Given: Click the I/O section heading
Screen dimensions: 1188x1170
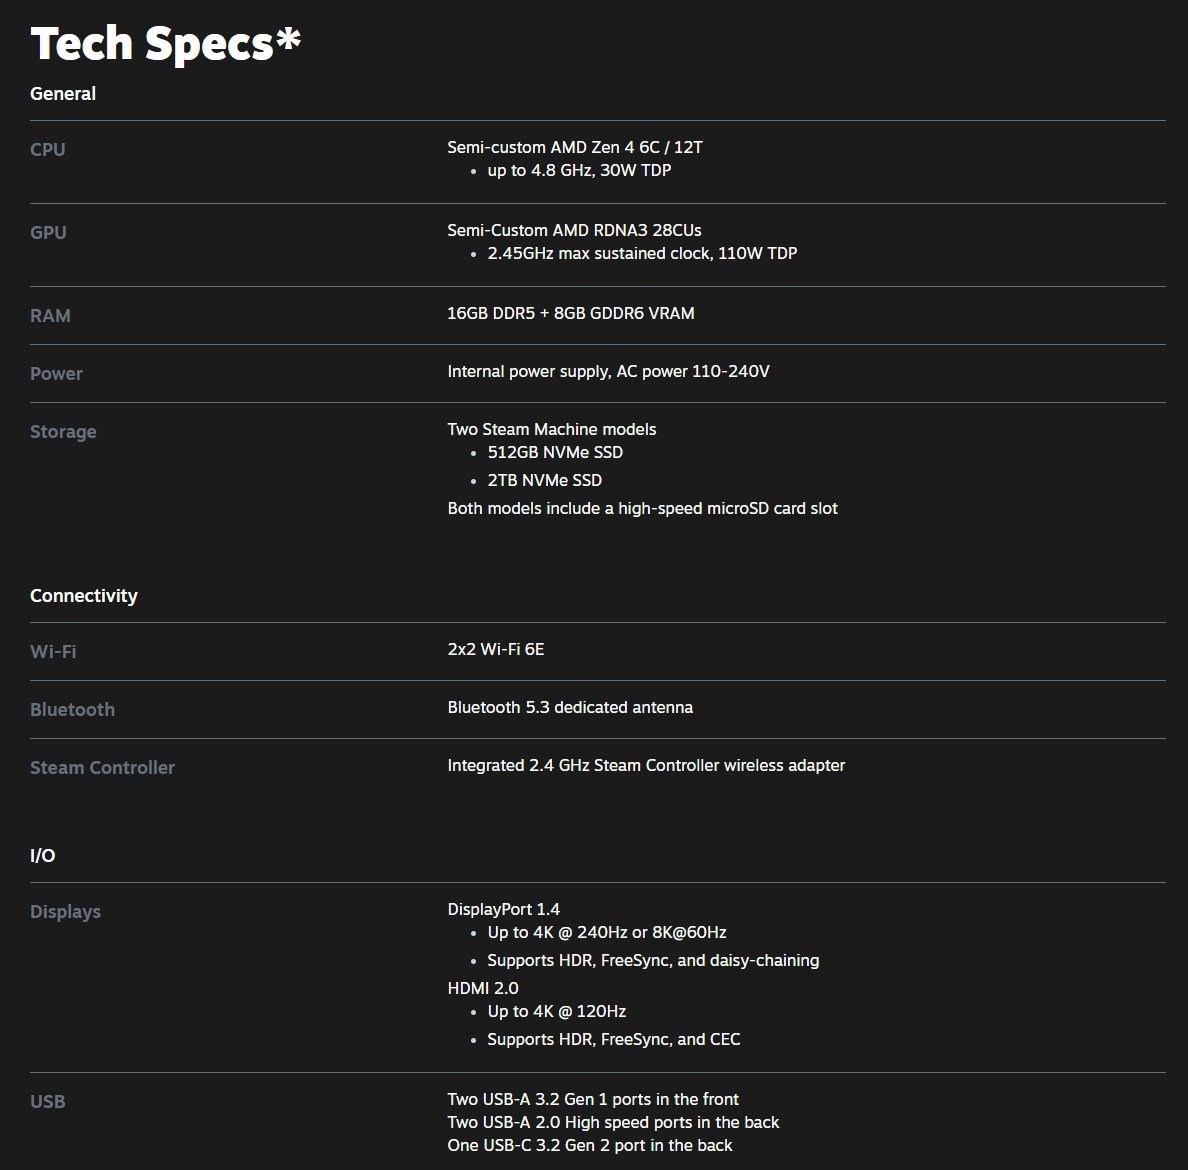Looking at the screenshot, I should 43,856.
